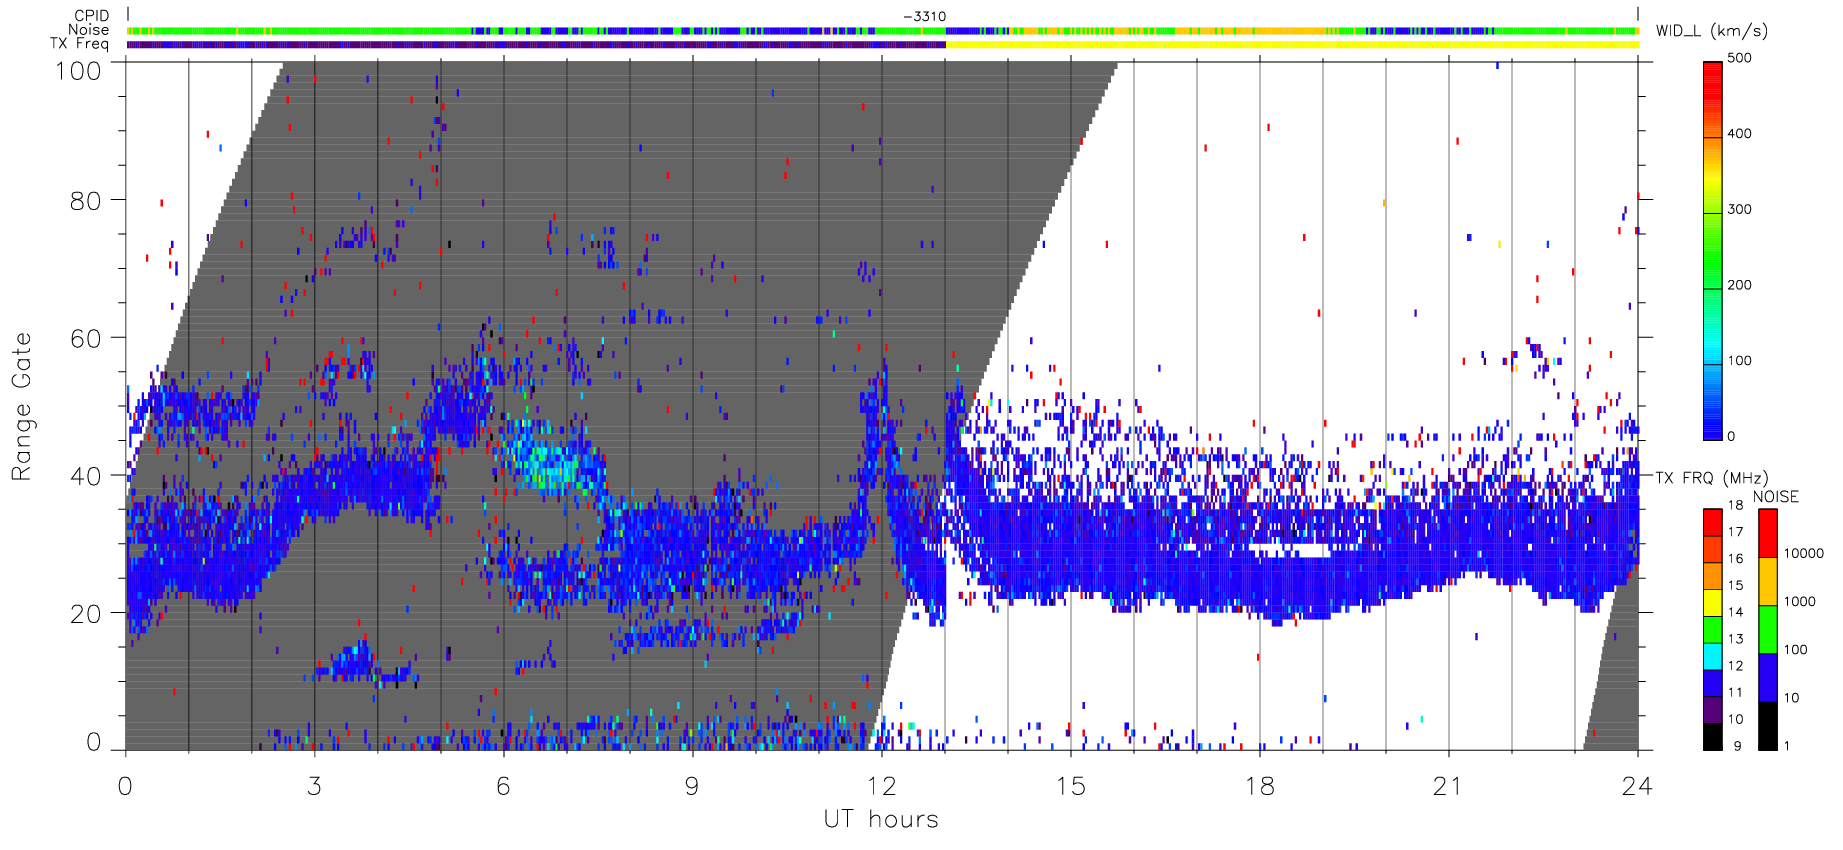Click the 'TX FRQ (MHz)' legend title
The width and height of the screenshot is (1843, 850).
pos(1711,478)
